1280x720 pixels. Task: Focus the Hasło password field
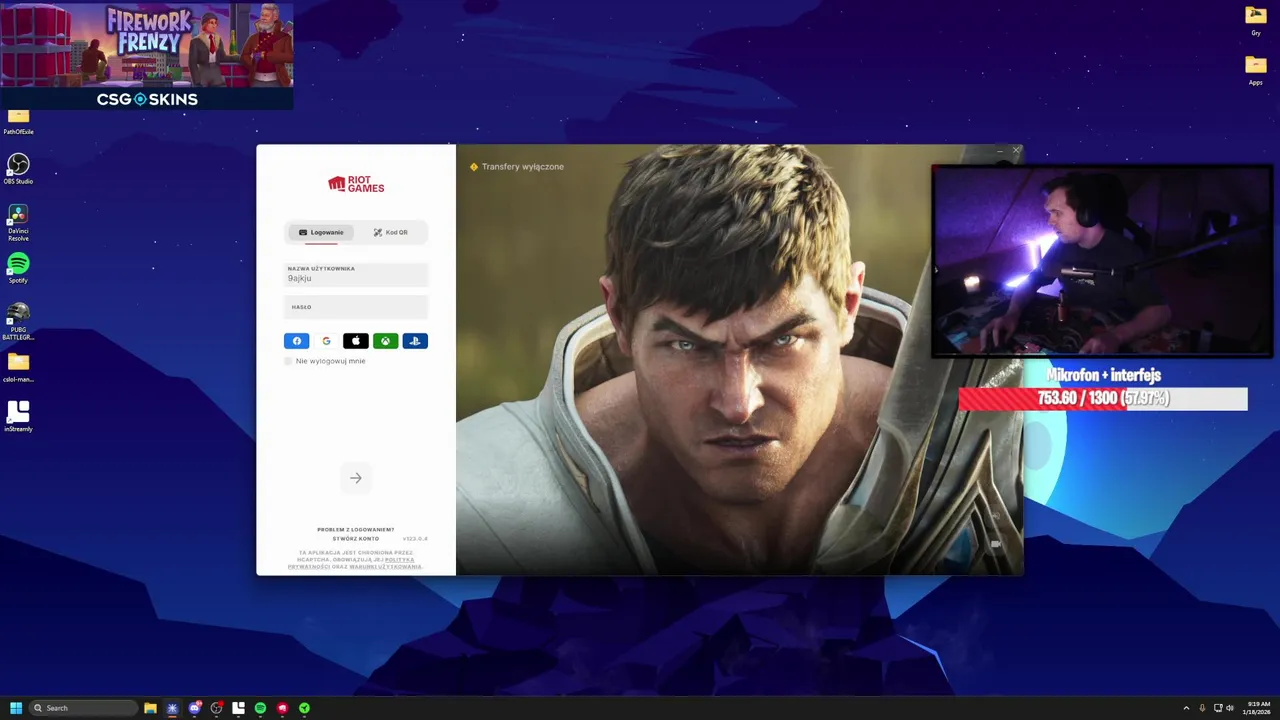pos(356,308)
